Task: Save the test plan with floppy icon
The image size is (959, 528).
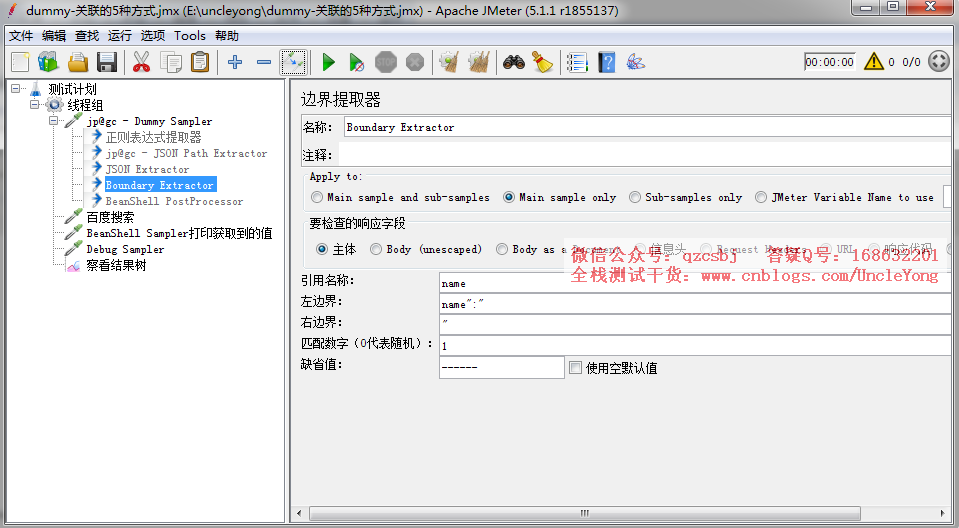Action: coord(107,62)
